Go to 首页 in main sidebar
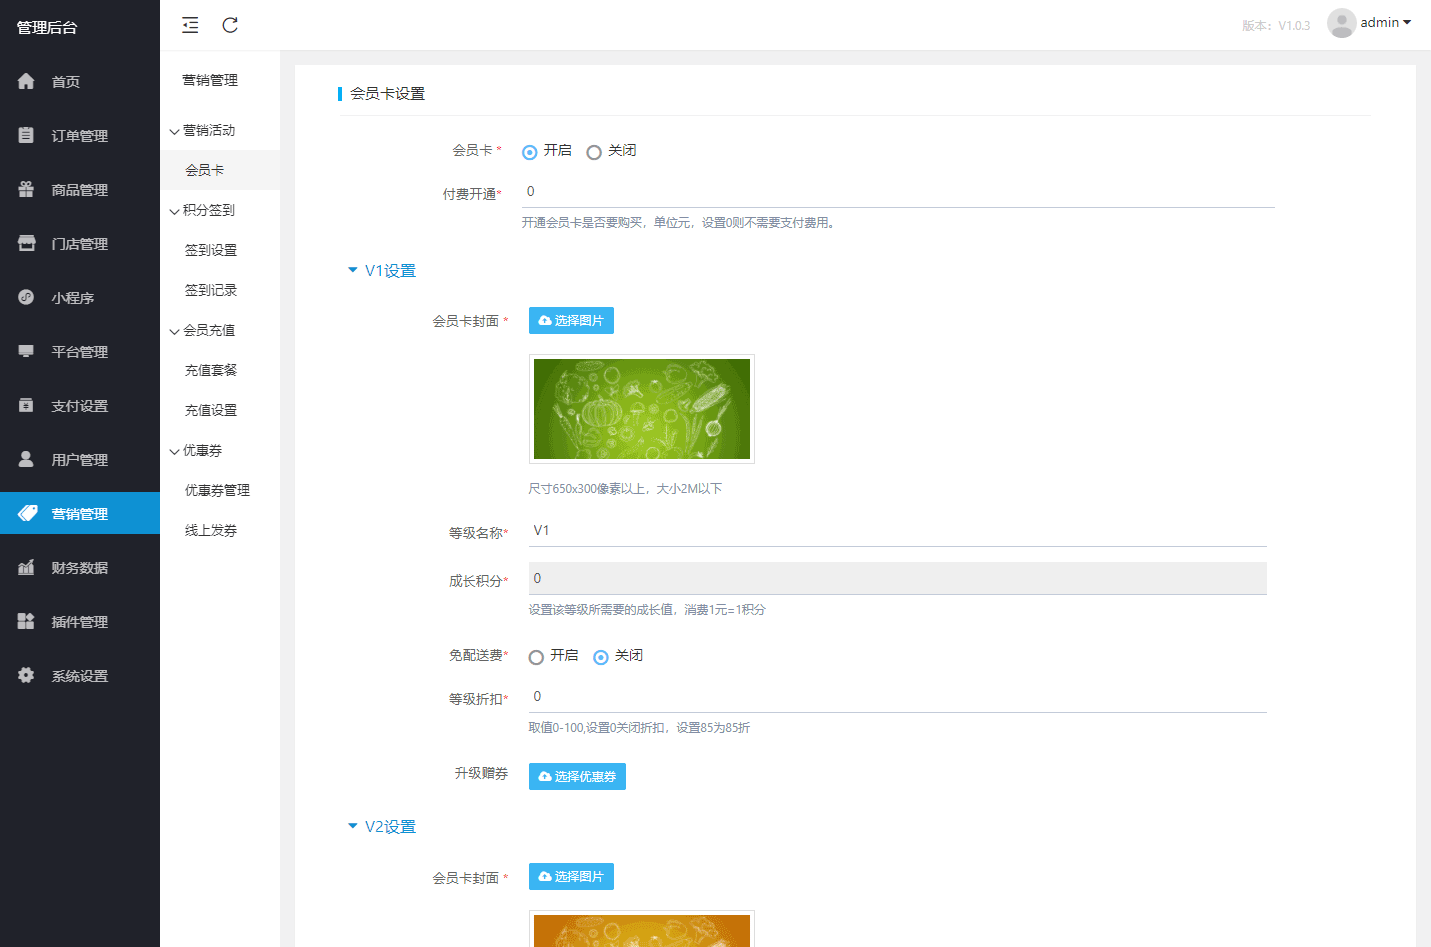This screenshot has width=1431, height=947. tap(80, 81)
